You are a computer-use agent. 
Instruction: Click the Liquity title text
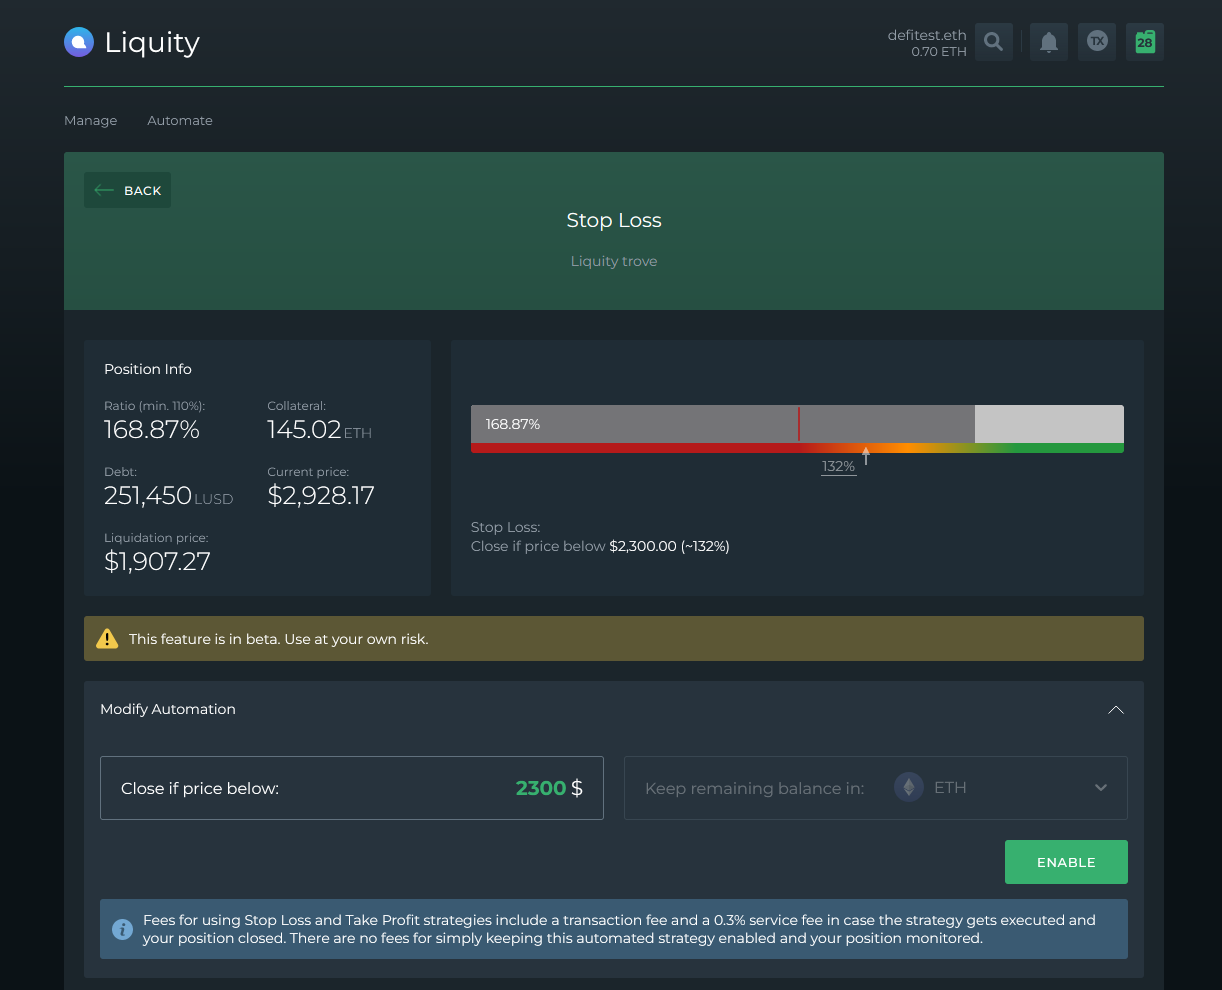152,42
